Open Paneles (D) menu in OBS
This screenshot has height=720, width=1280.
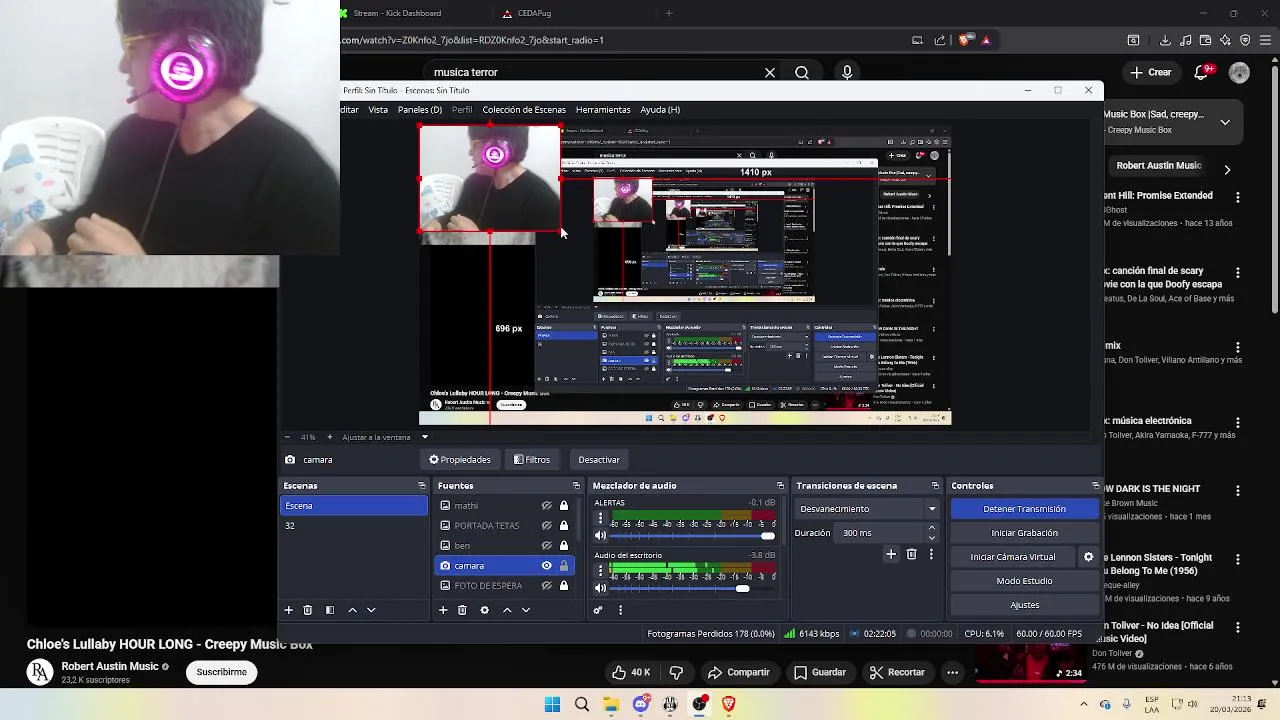coord(420,110)
